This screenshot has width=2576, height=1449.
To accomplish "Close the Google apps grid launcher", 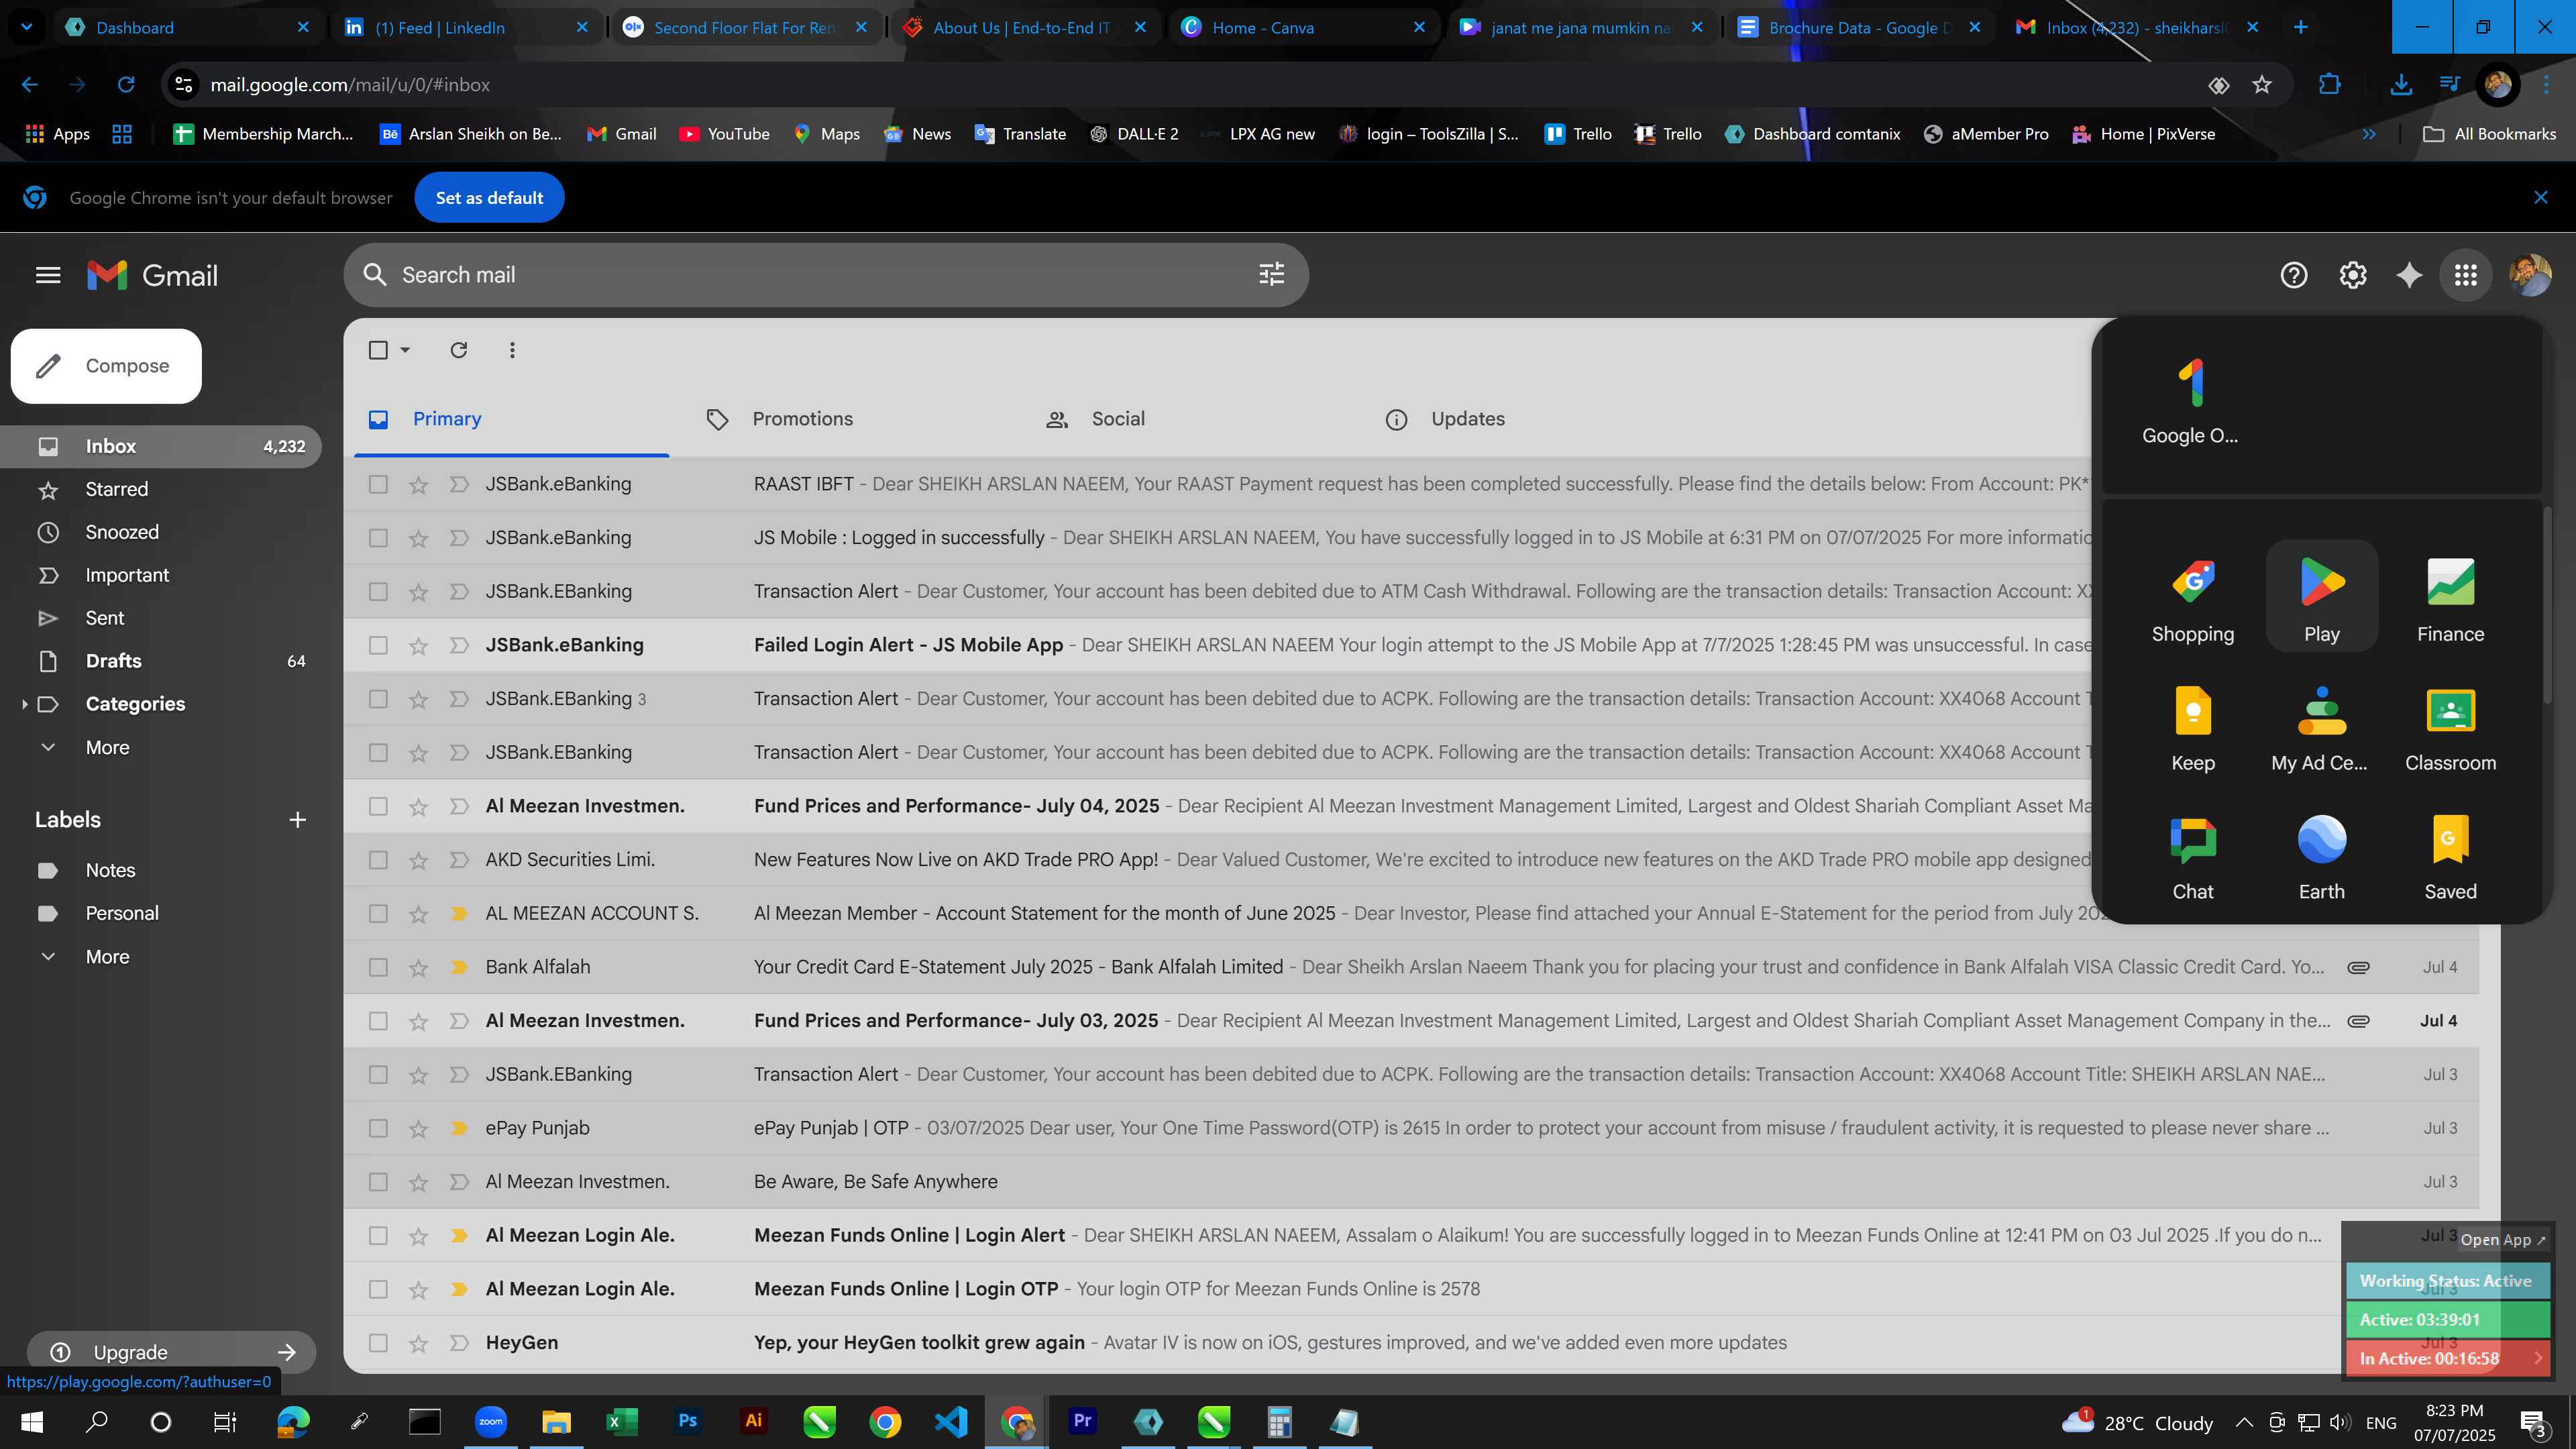I will (2466, 275).
